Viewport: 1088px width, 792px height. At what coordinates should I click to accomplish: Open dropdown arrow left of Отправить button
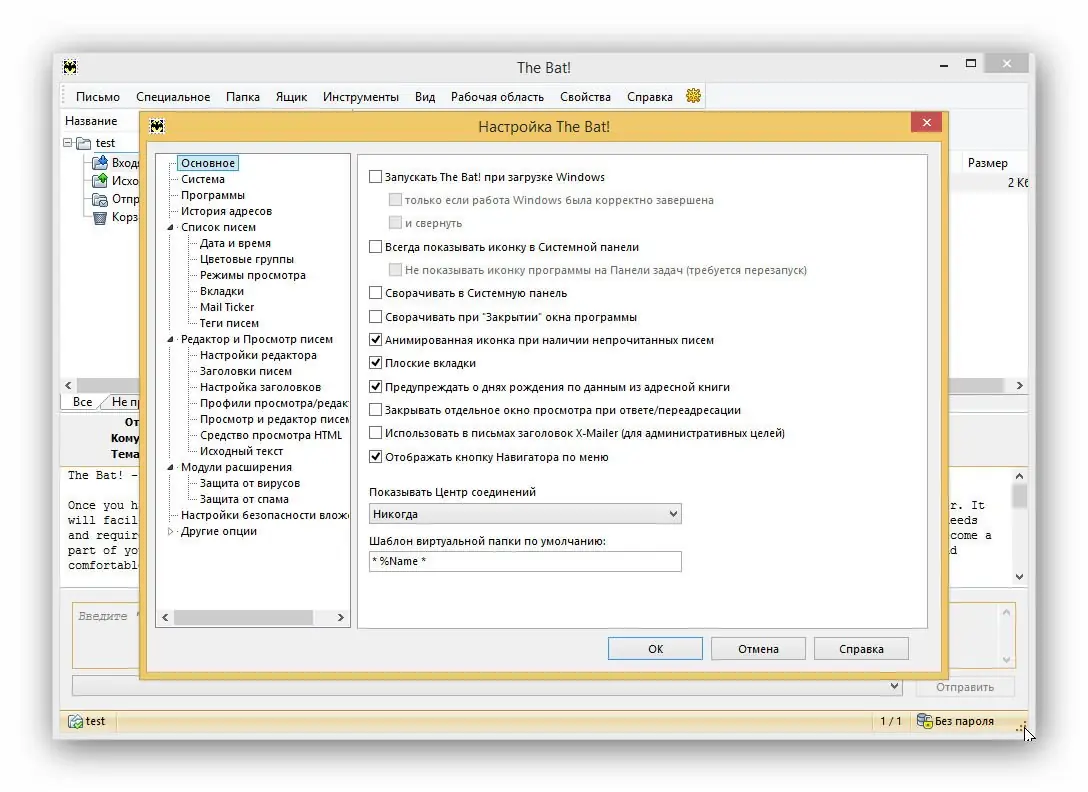point(894,686)
